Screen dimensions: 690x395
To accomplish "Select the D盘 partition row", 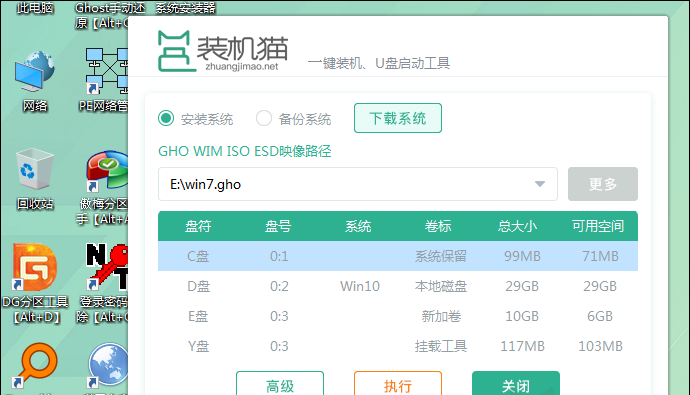I will click(x=398, y=286).
